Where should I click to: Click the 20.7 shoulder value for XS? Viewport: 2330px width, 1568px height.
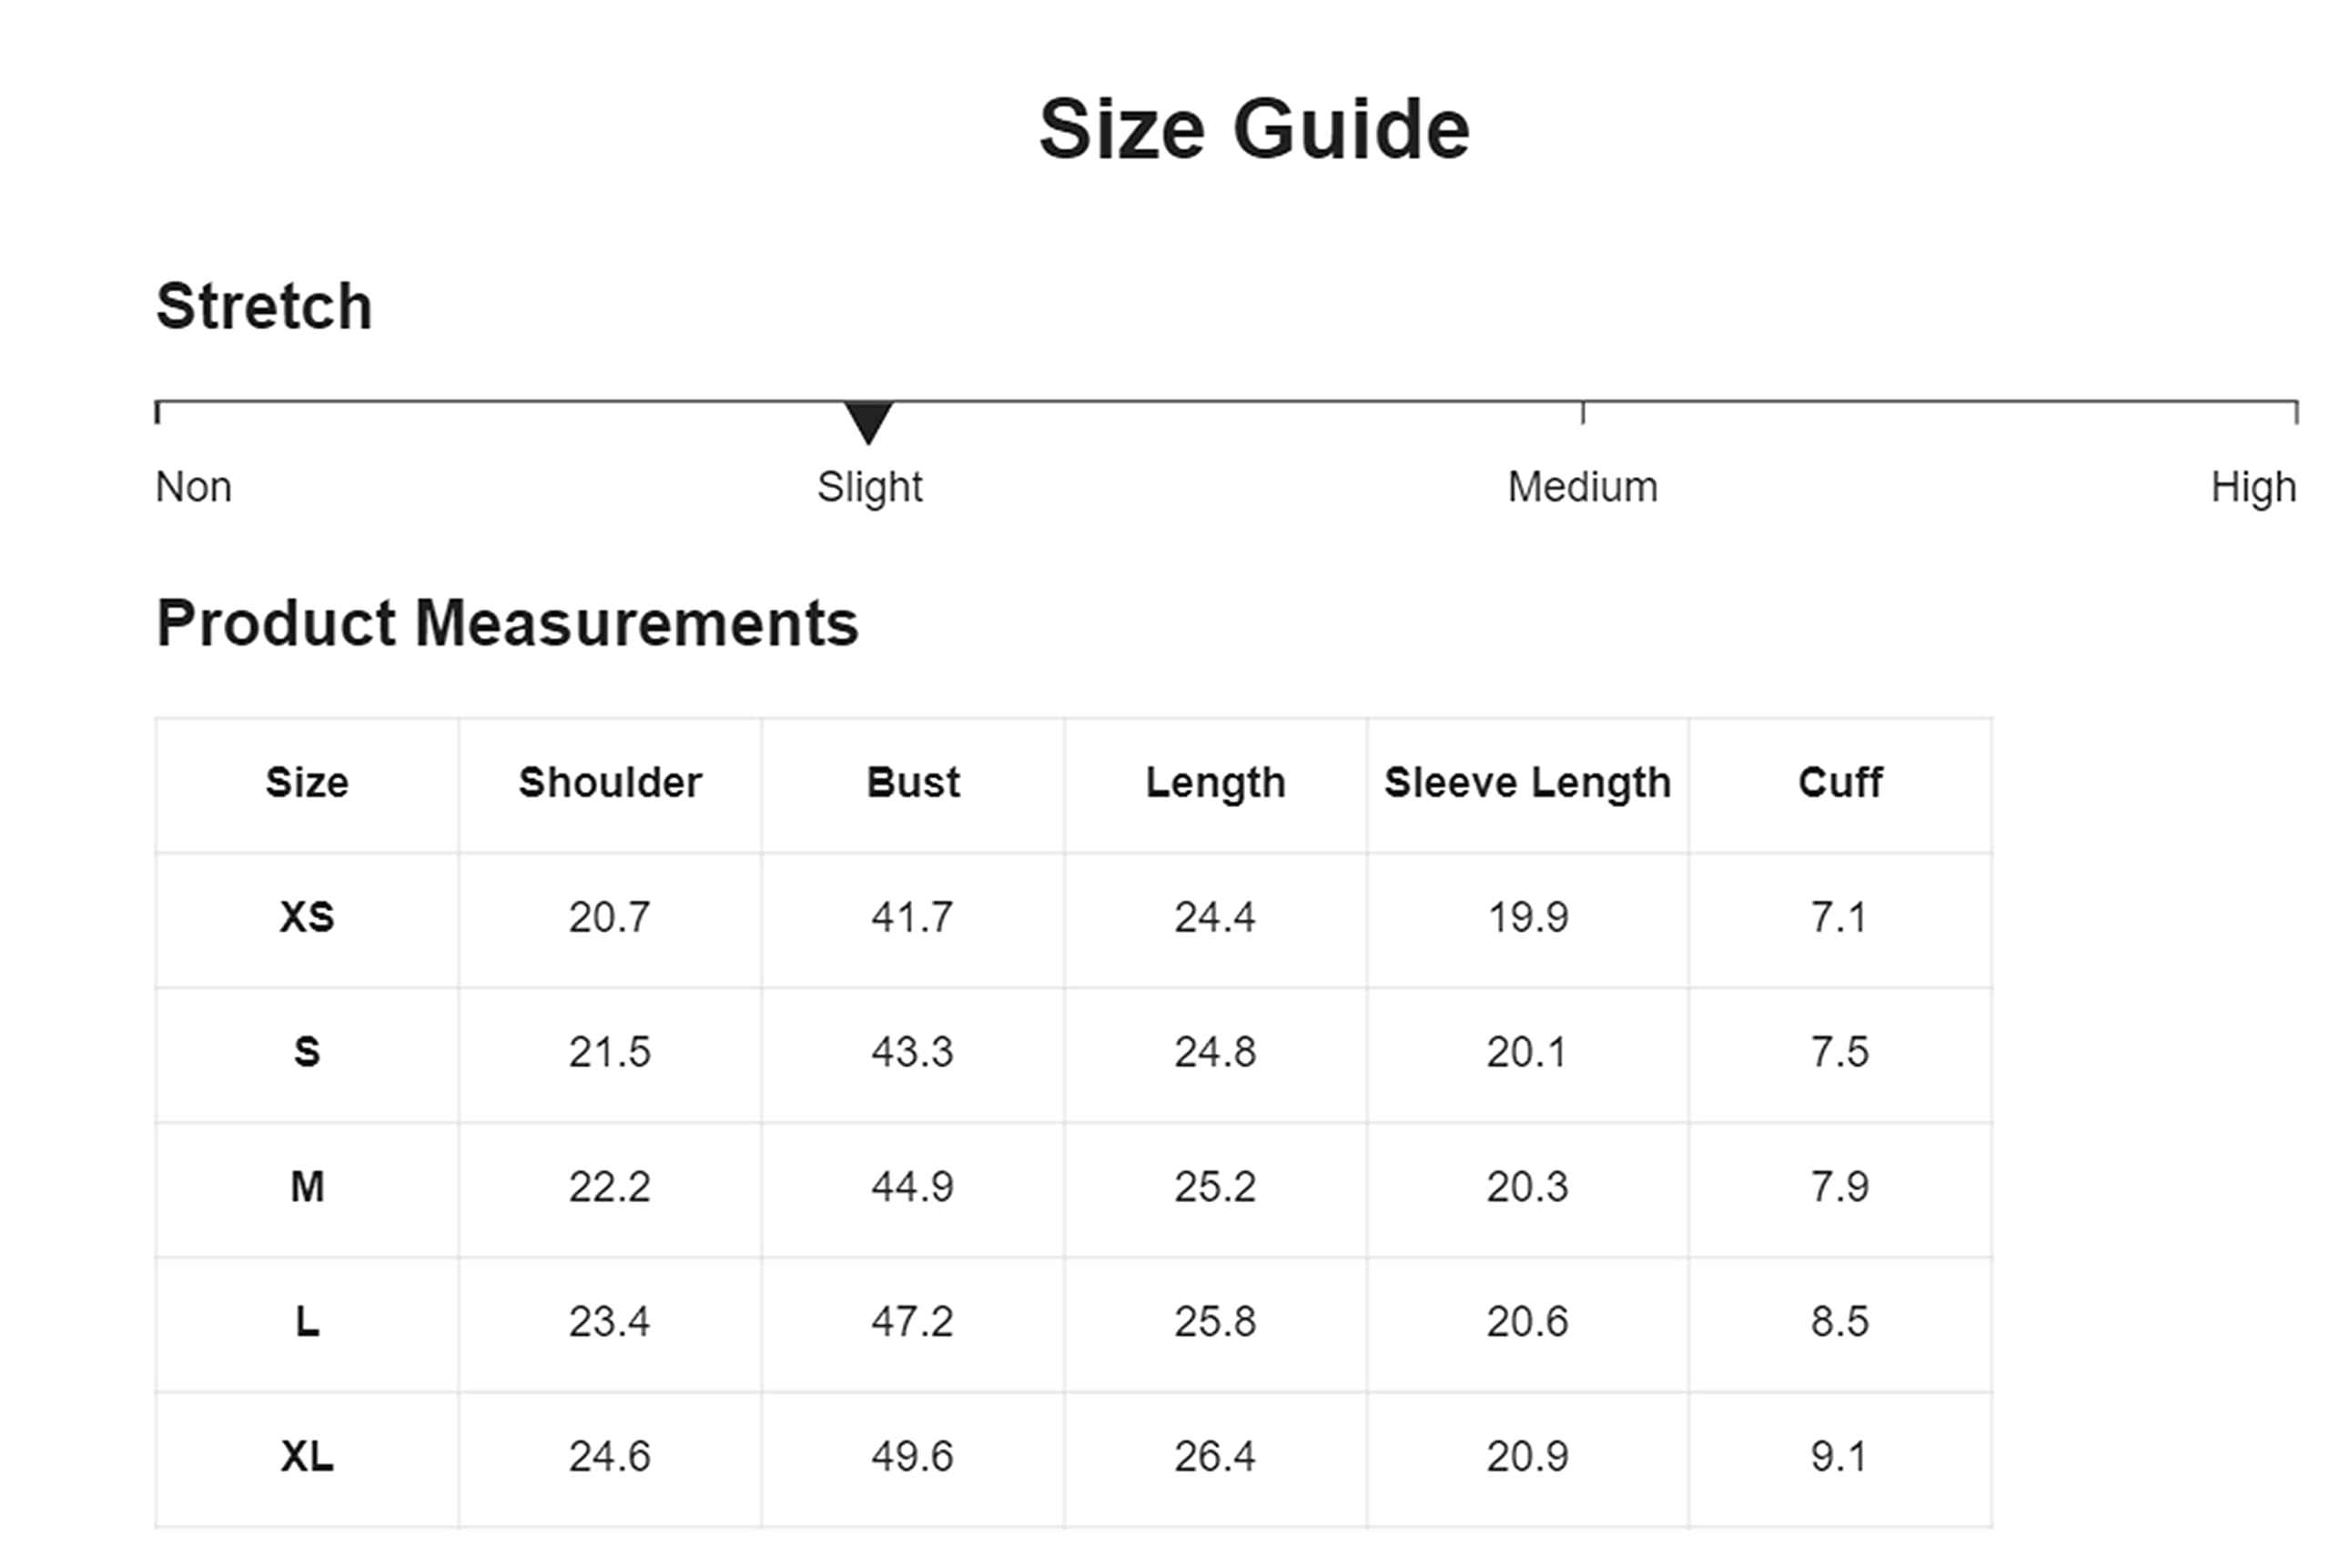click(609, 917)
